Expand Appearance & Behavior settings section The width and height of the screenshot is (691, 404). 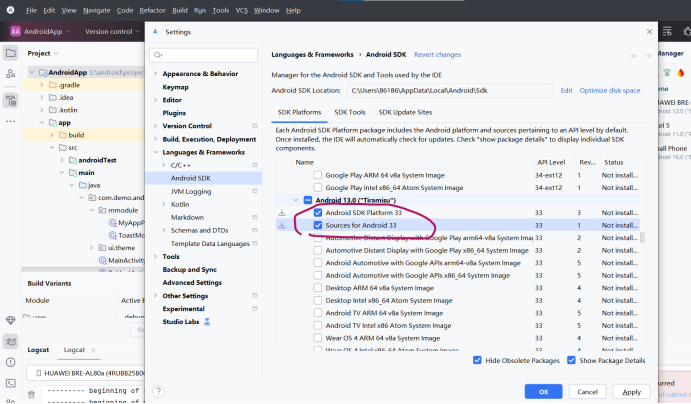click(155, 74)
